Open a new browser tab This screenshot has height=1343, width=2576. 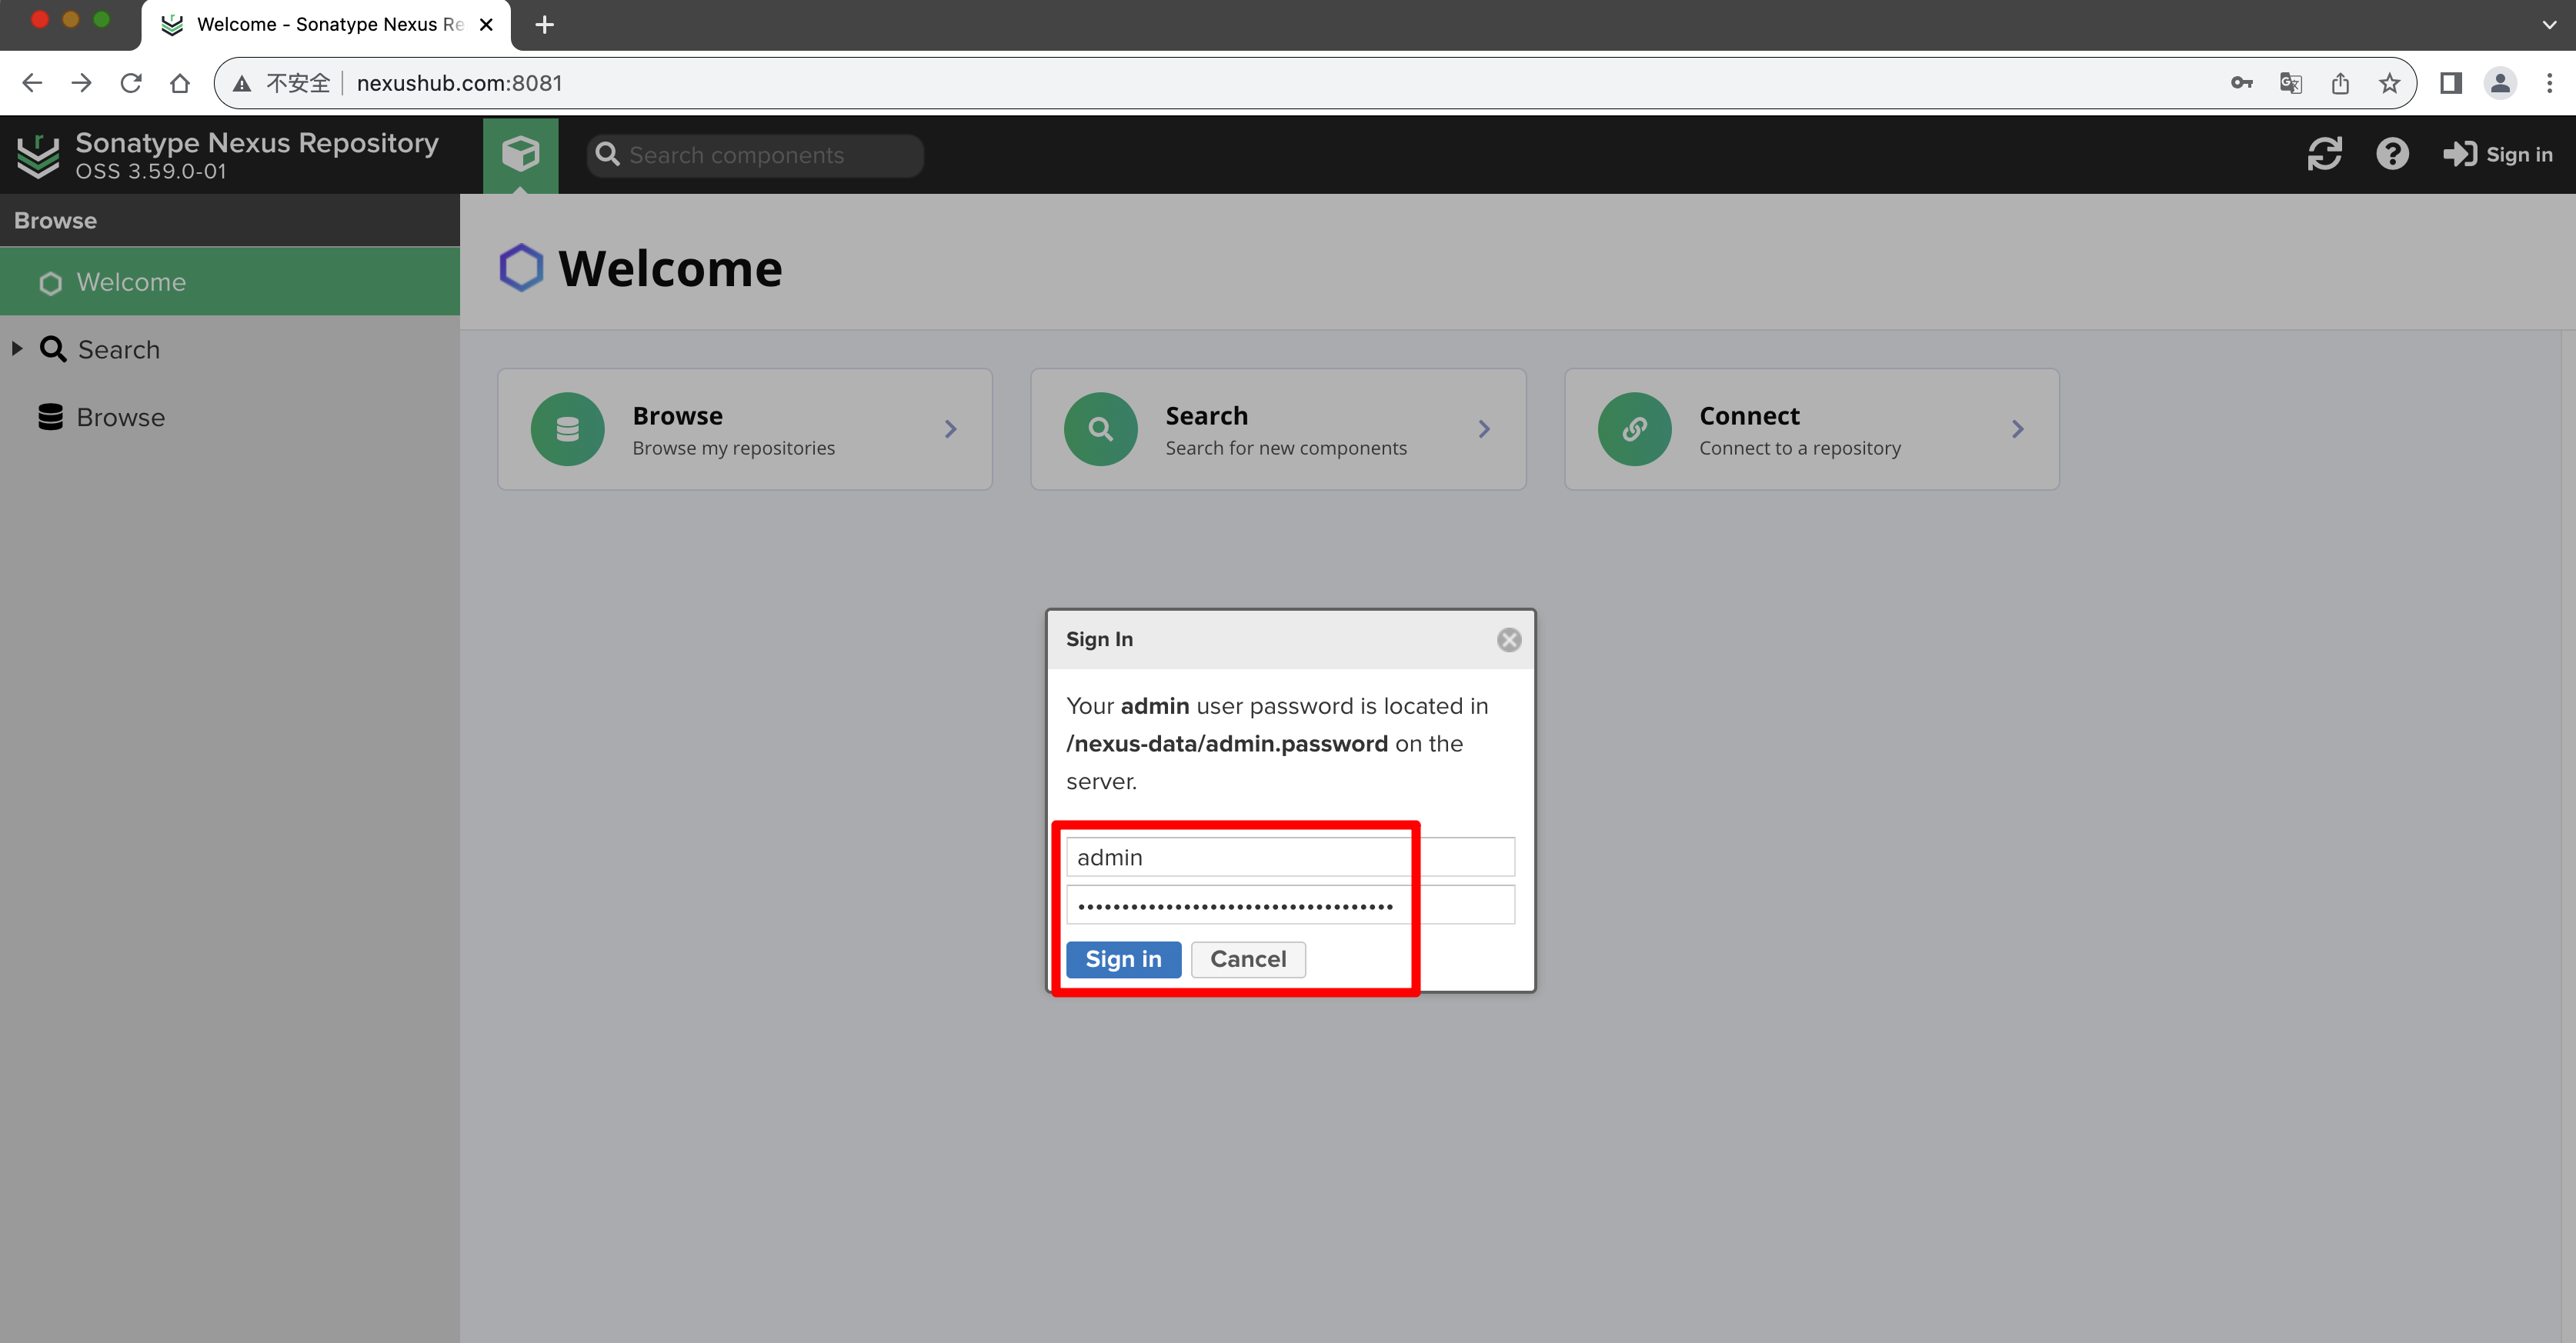point(544,25)
